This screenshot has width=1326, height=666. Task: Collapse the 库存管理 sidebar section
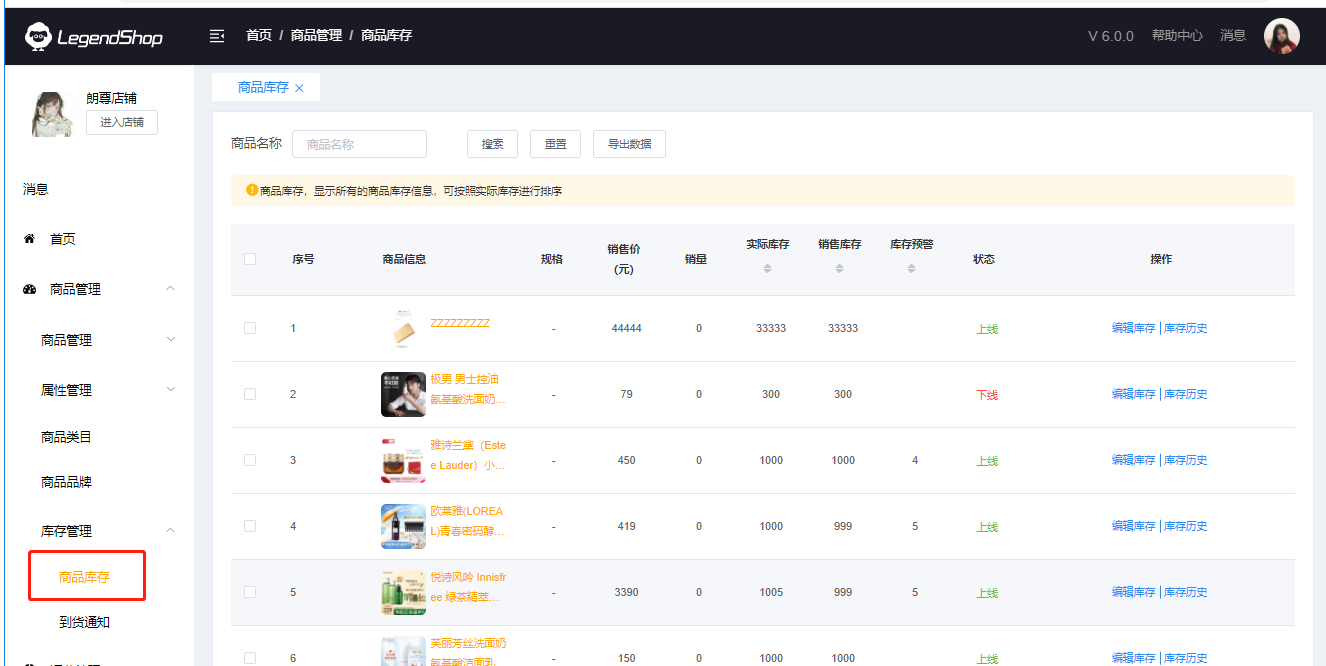click(170, 531)
